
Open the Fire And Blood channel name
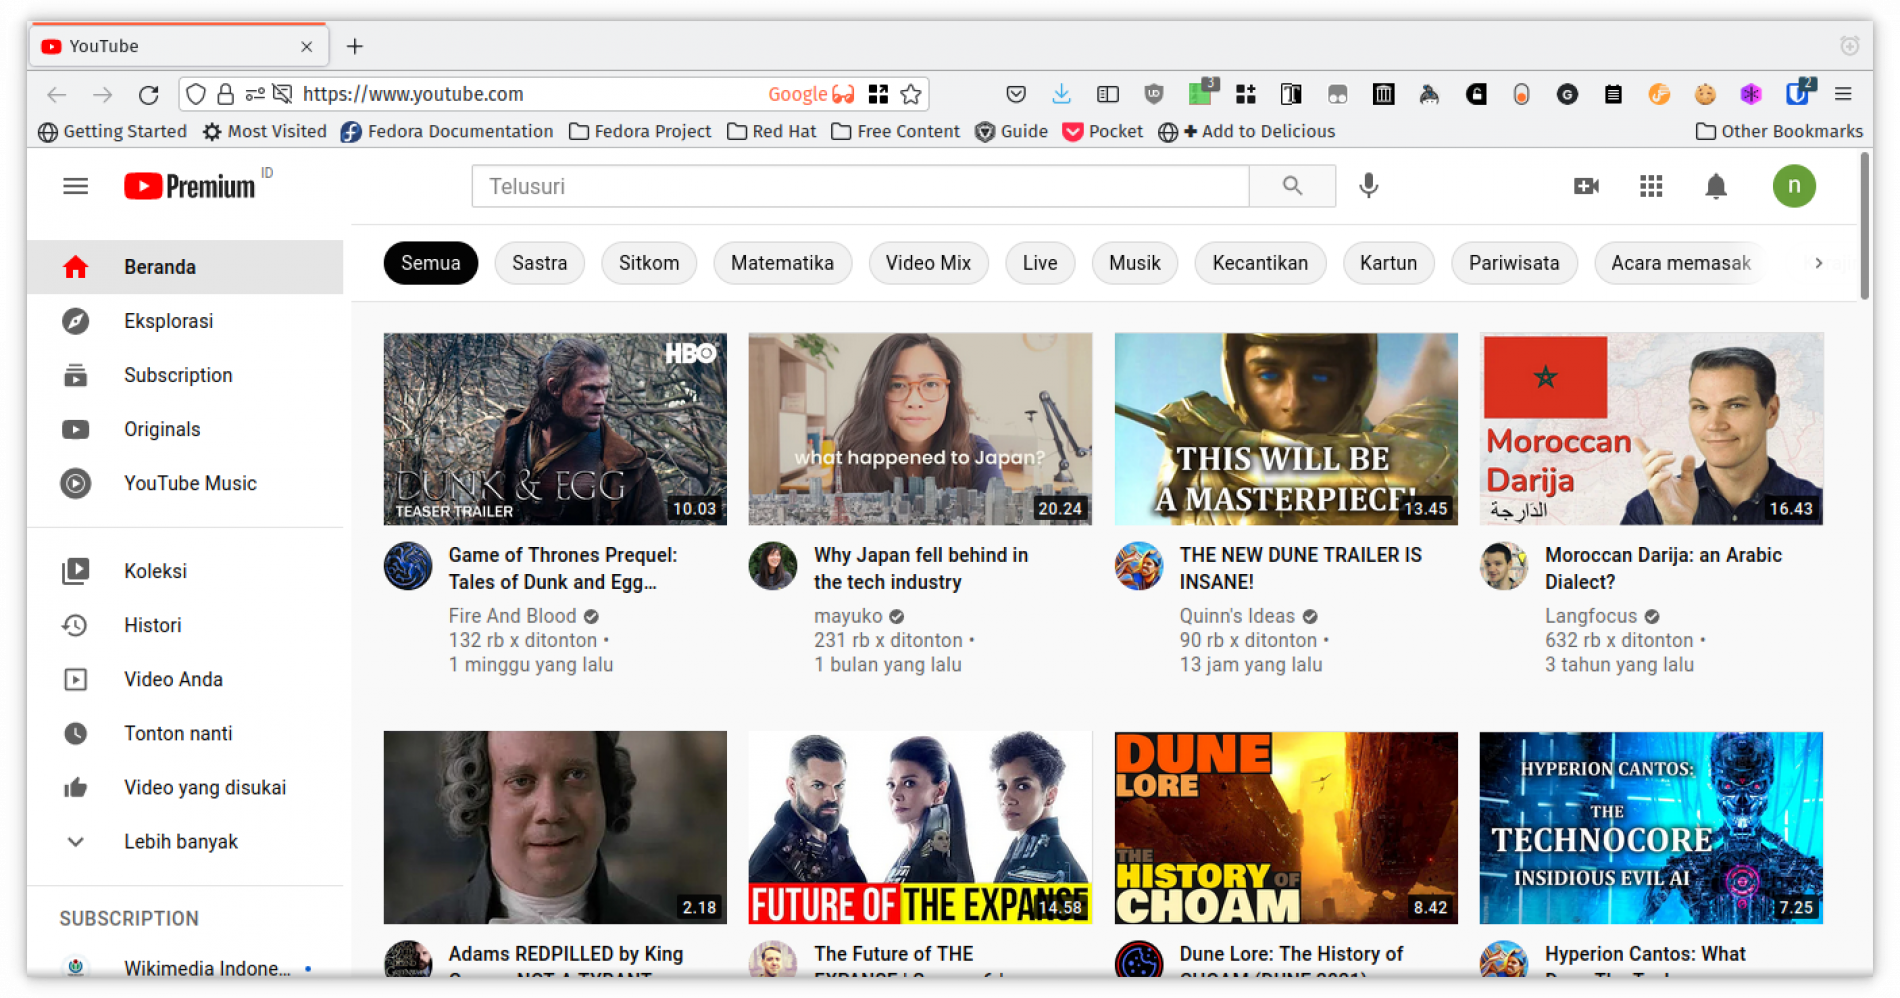pos(512,616)
